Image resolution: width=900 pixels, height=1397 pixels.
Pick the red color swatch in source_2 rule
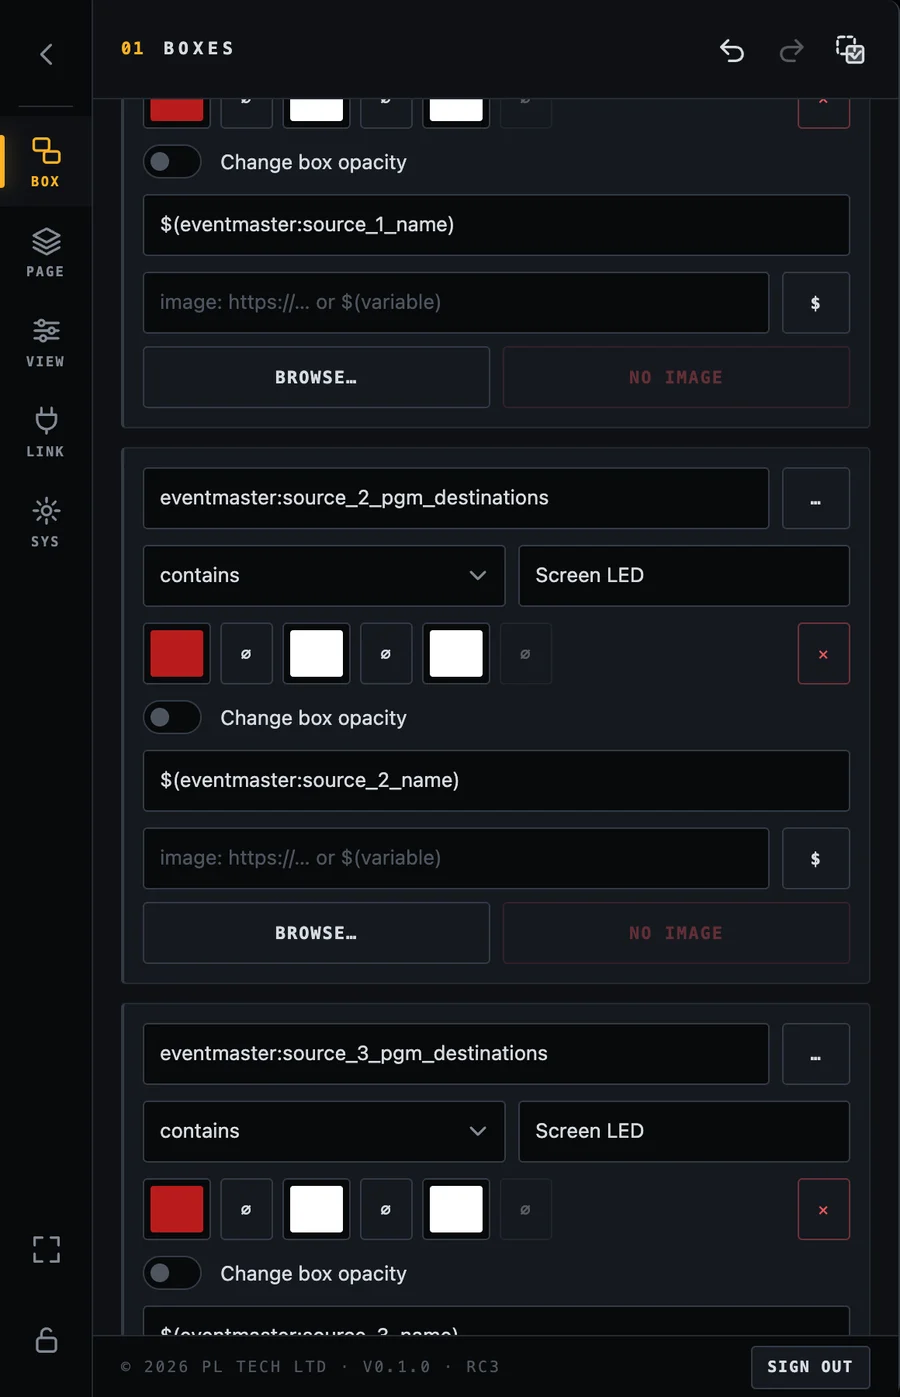pyautogui.click(x=177, y=654)
